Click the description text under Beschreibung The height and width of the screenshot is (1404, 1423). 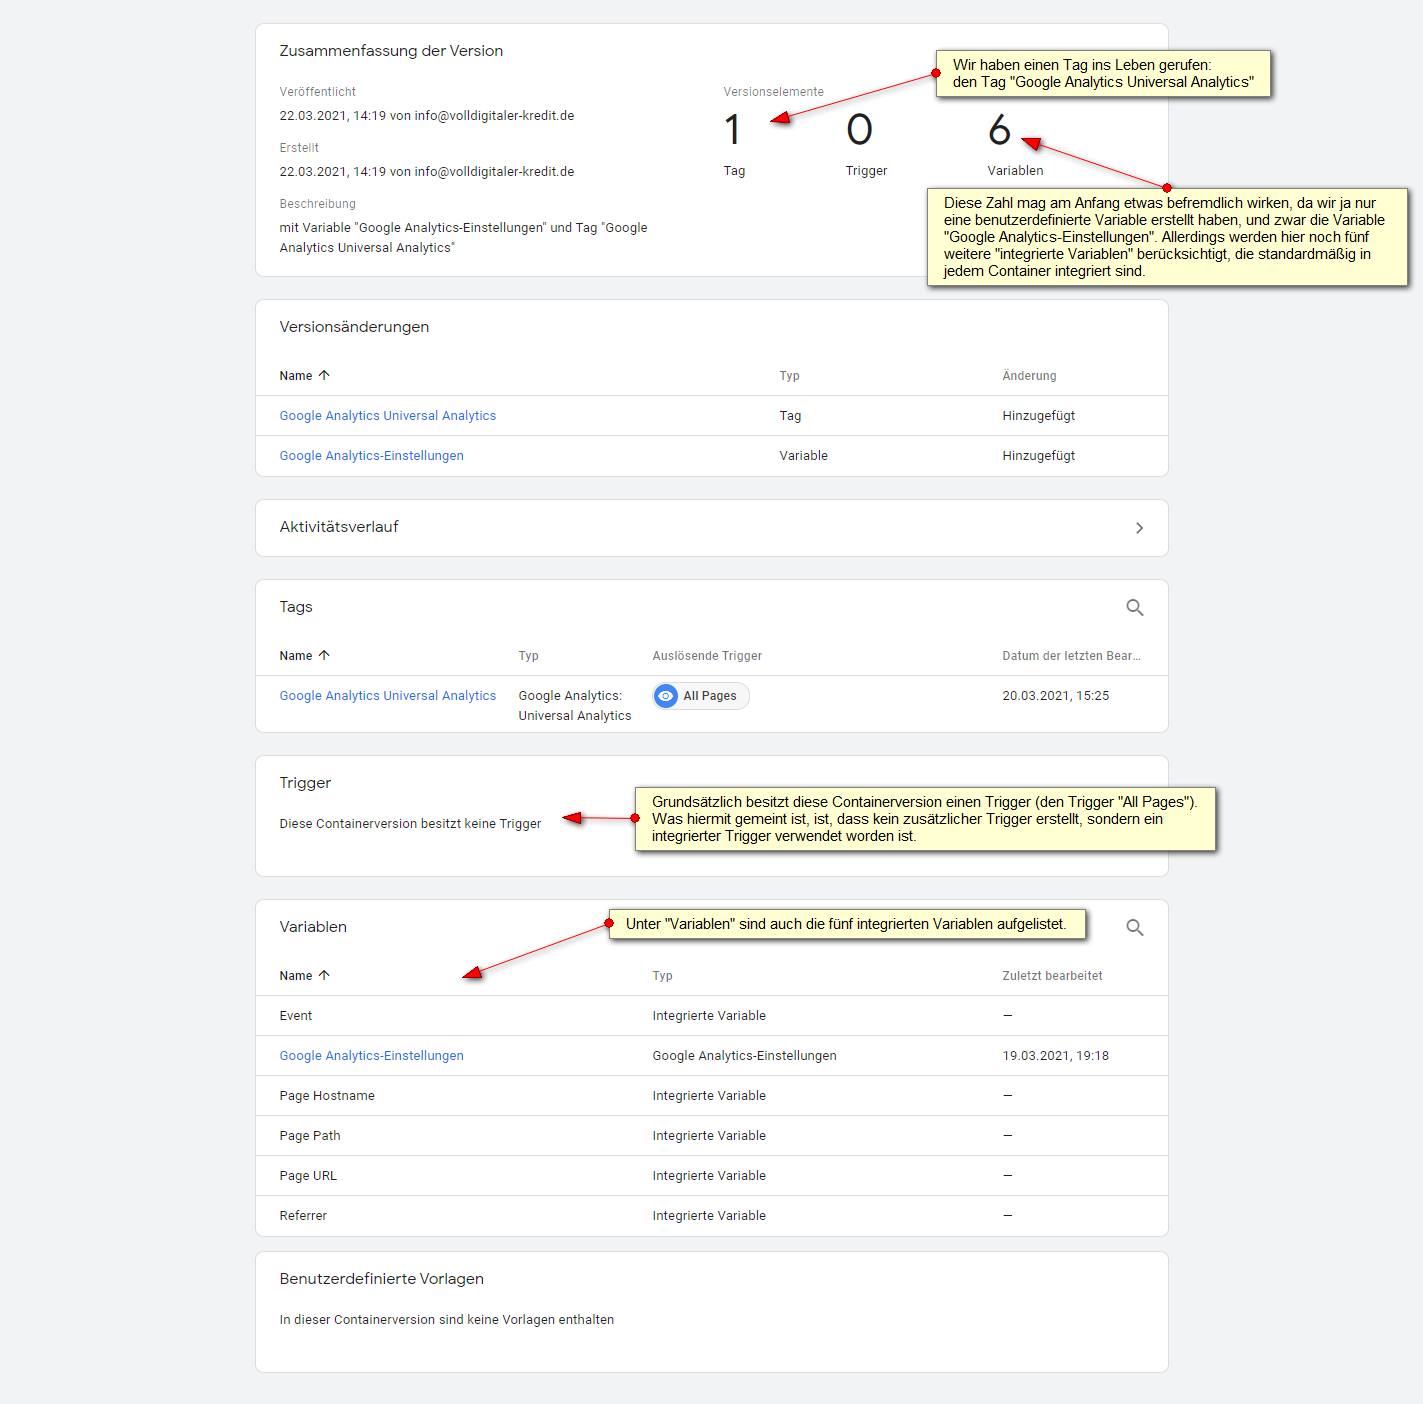pos(463,238)
